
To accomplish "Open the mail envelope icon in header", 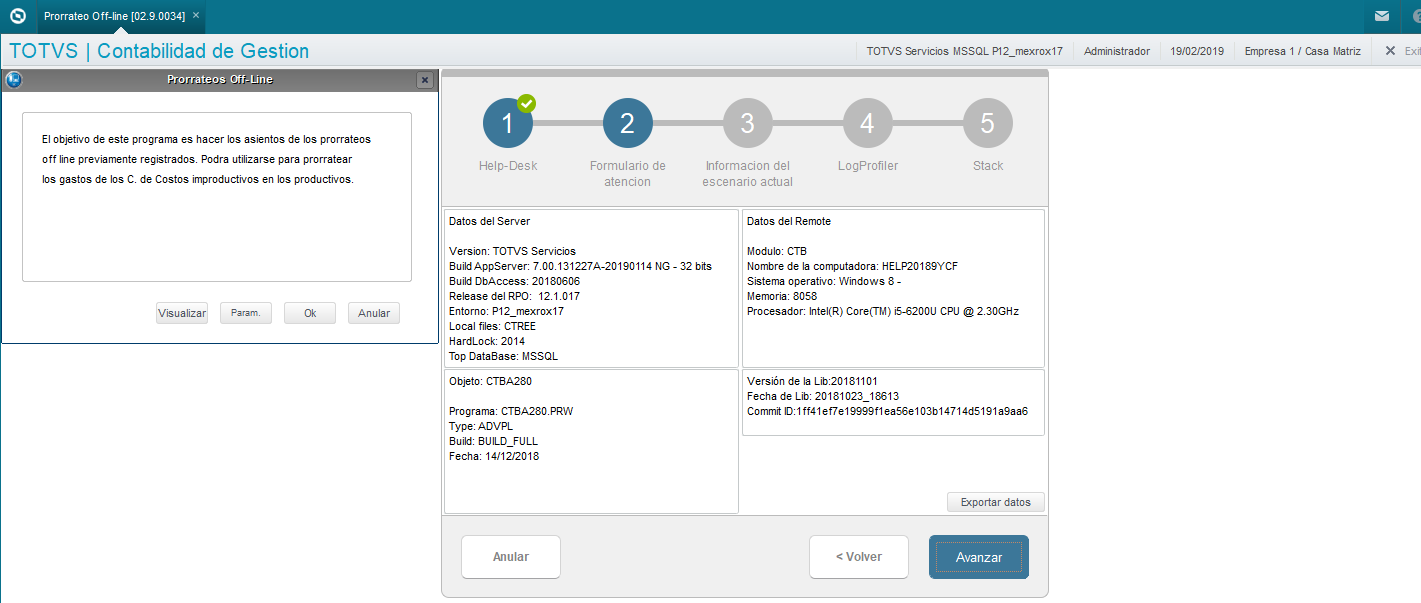I will [x=1381, y=16].
